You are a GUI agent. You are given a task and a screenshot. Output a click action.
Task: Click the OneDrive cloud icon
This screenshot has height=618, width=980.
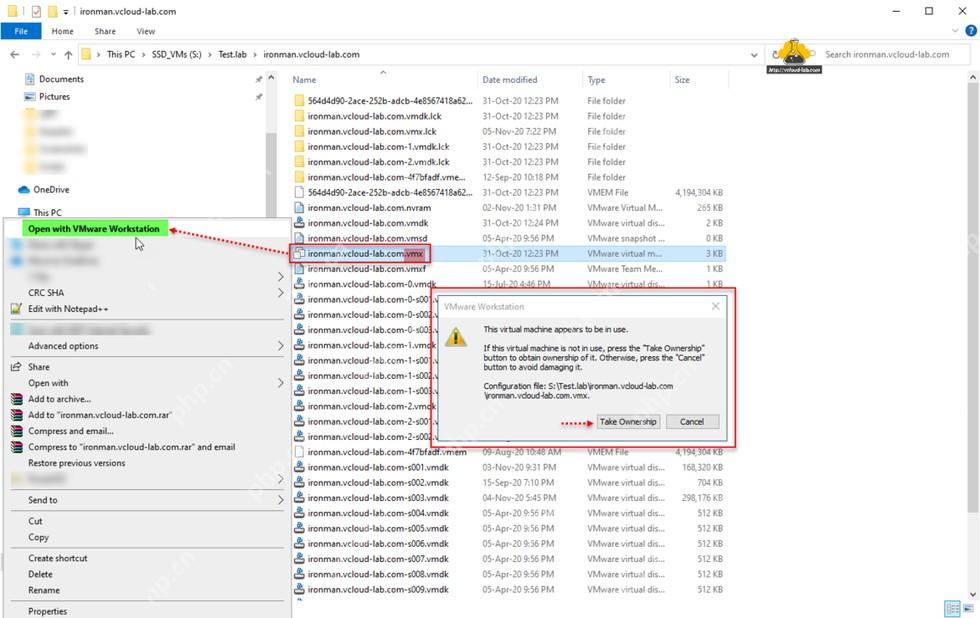[x=24, y=189]
